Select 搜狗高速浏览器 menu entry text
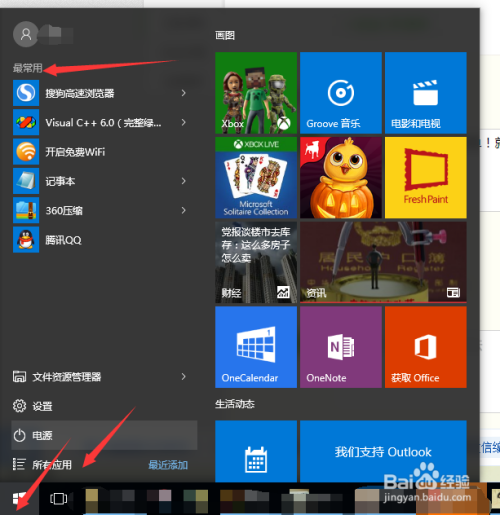The height and width of the screenshot is (515, 500). click(x=80, y=93)
